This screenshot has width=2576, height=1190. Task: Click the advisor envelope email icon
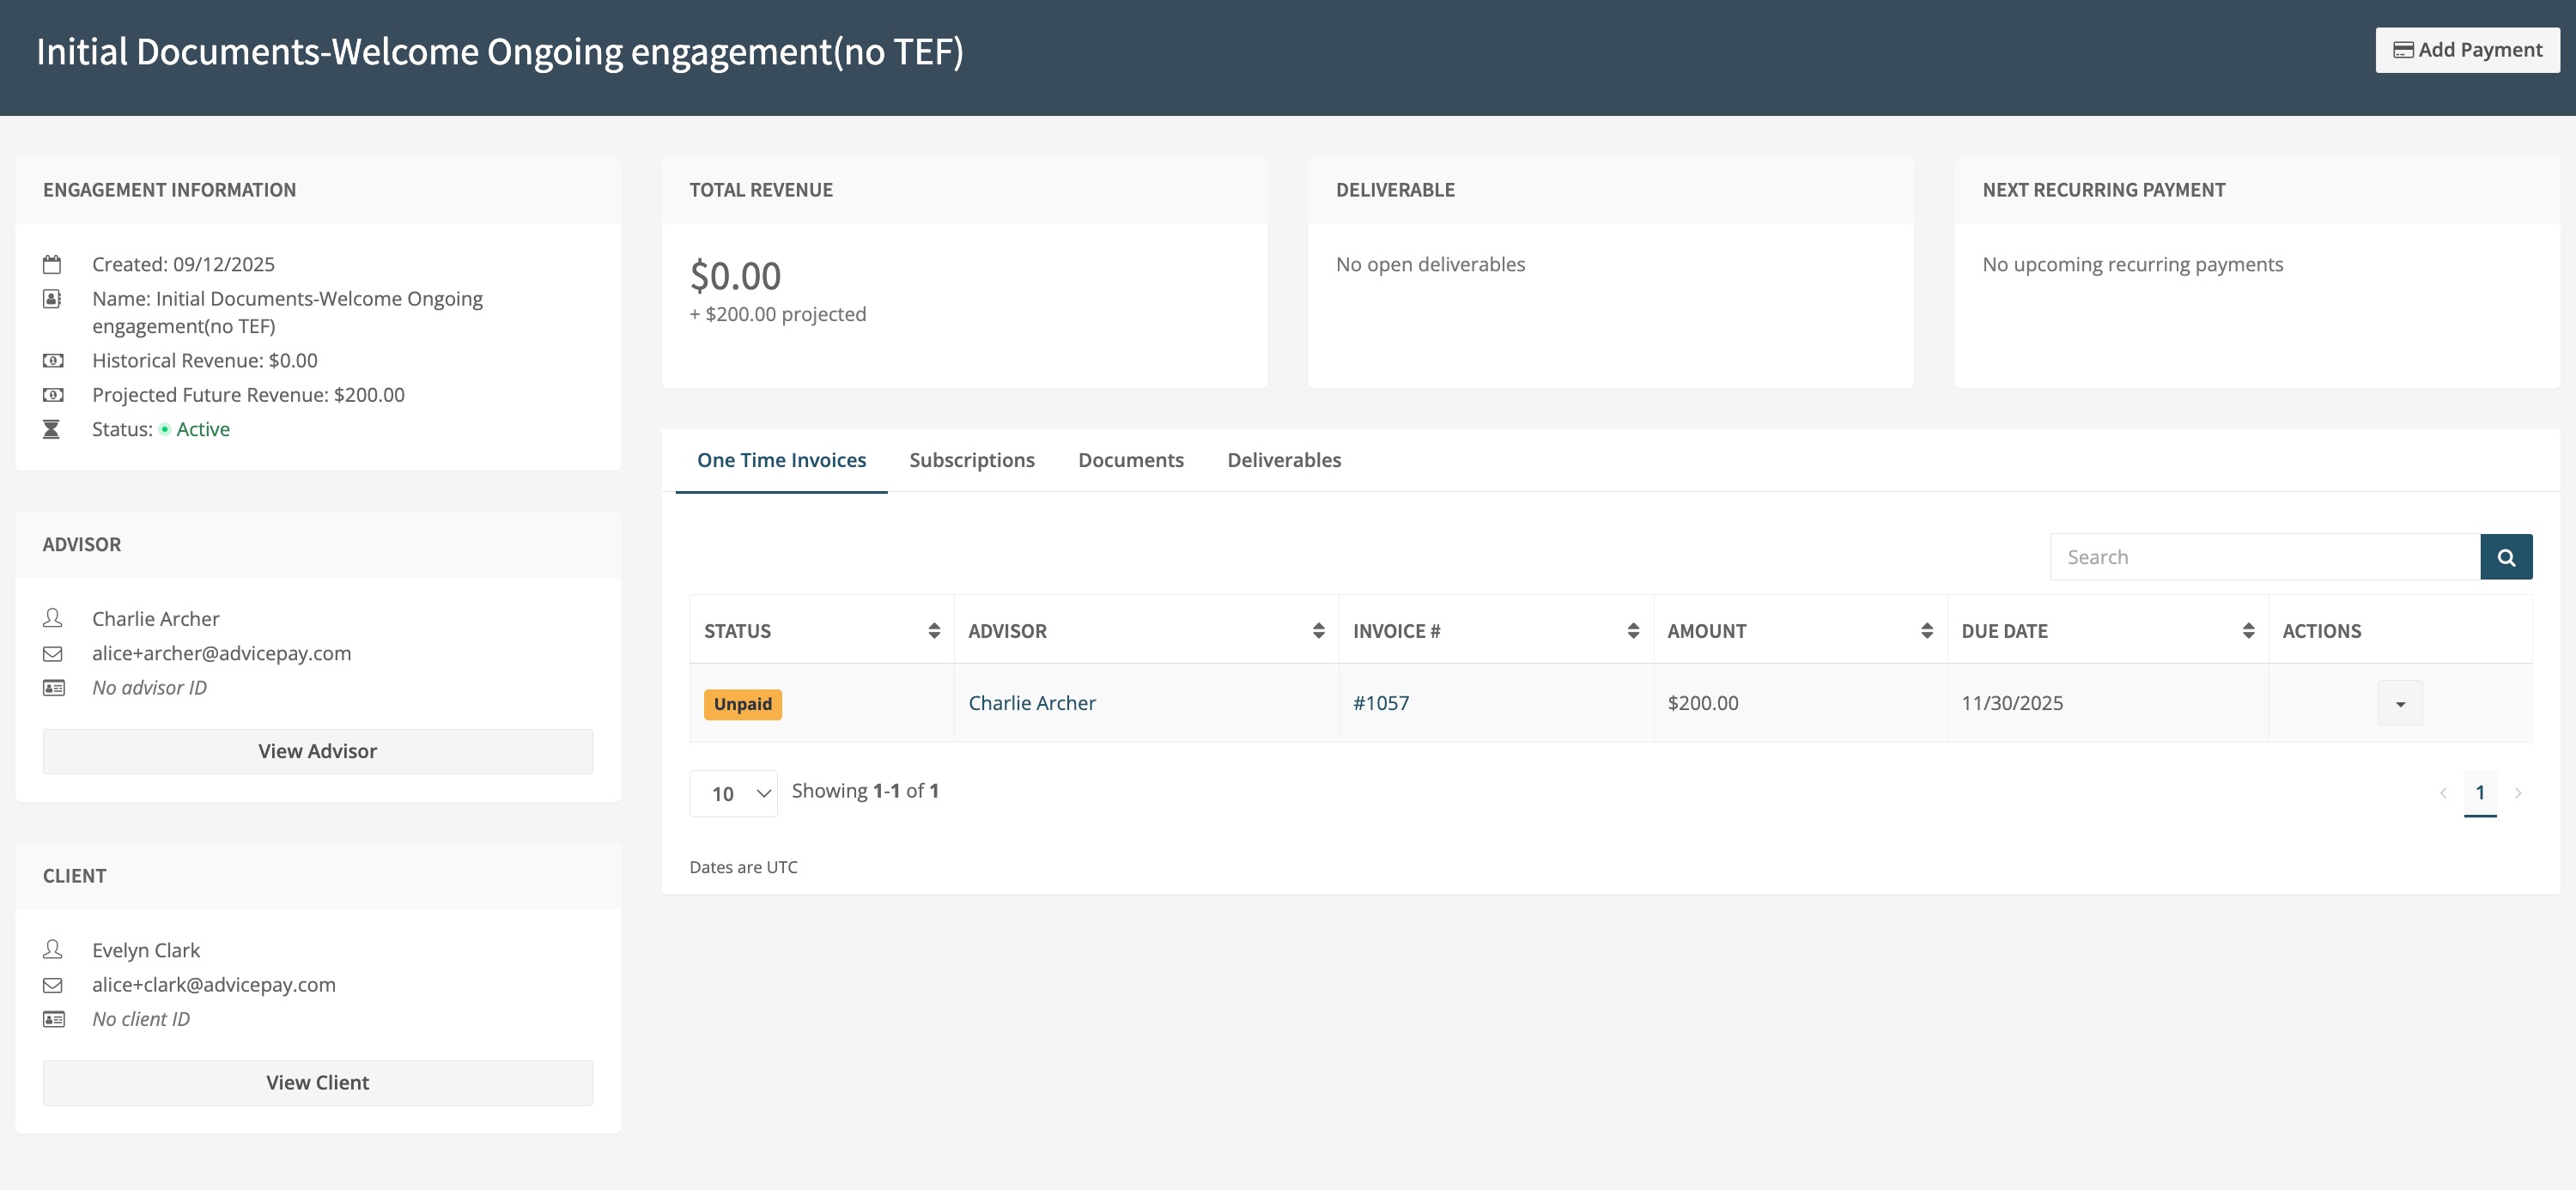pyautogui.click(x=53, y=654)
